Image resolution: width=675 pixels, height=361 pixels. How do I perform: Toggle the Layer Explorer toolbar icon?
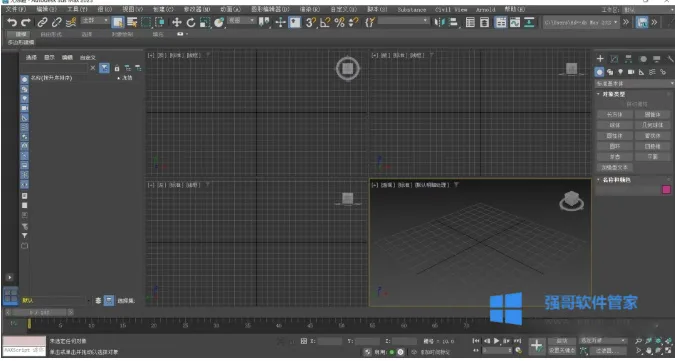pos(485,22)
